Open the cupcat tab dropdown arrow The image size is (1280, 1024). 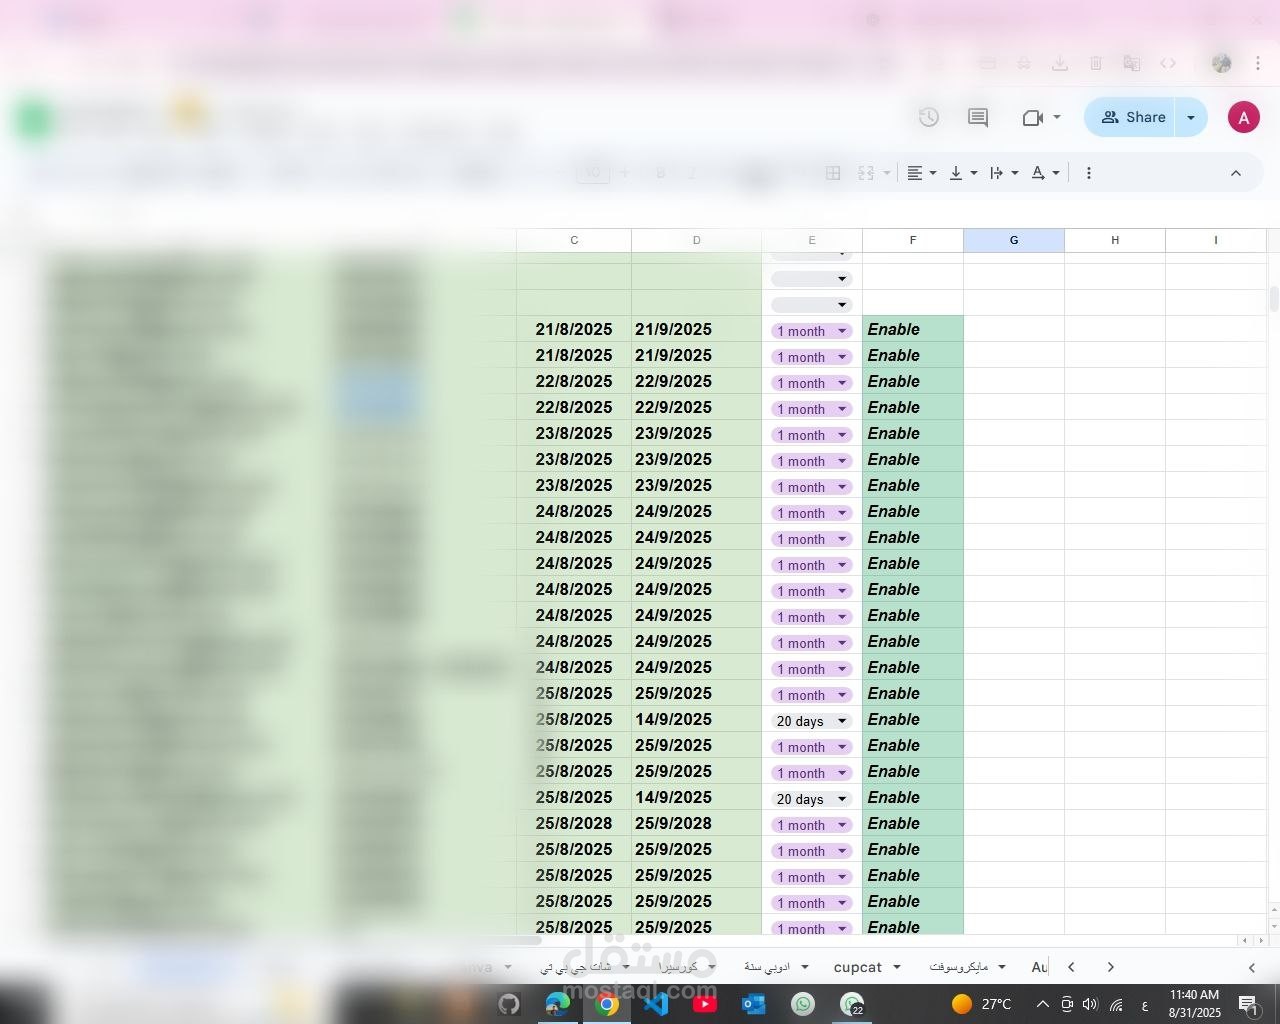click(897, 967)
